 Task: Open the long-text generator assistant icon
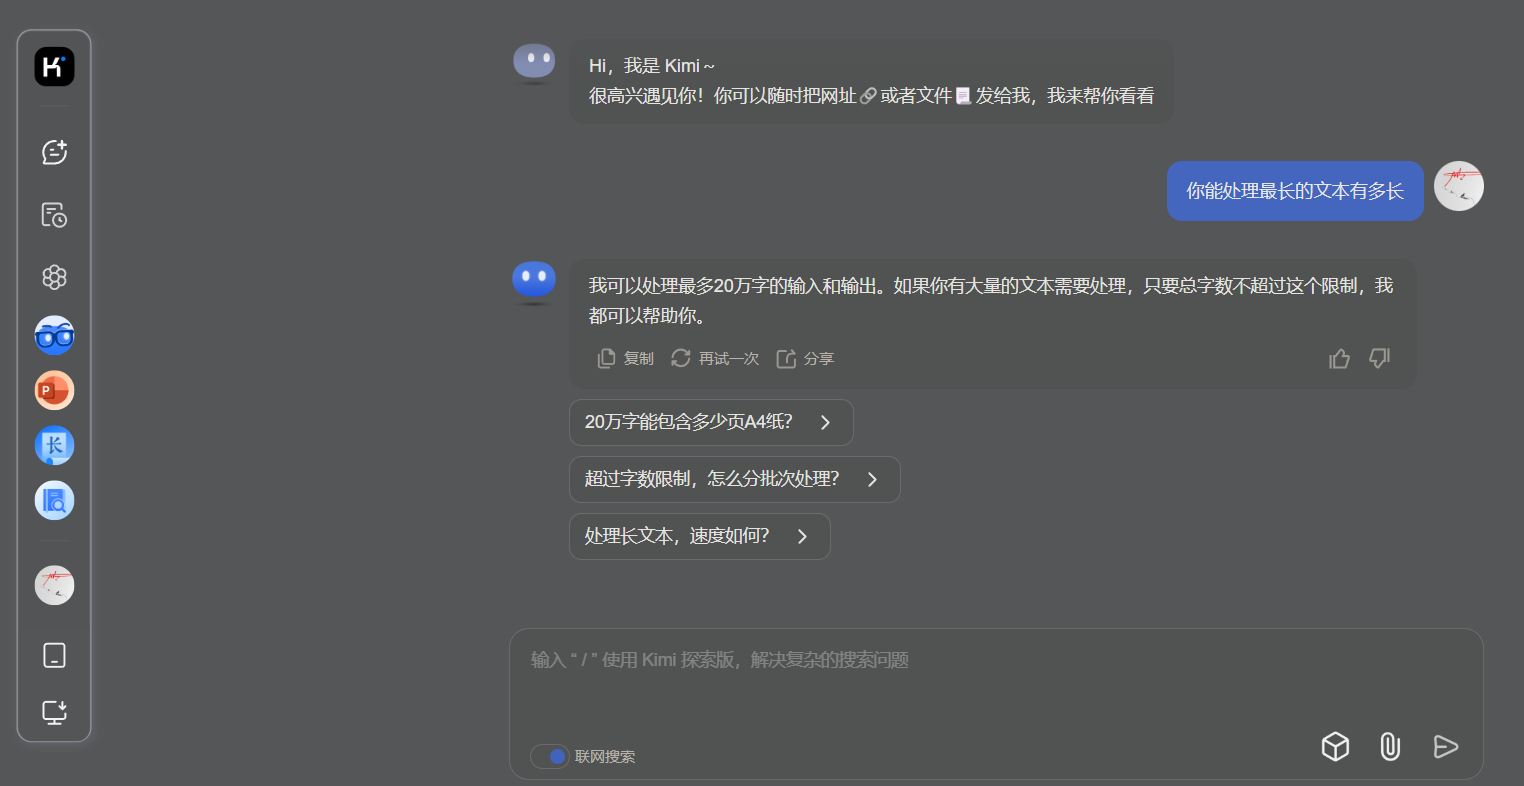pos(54,445)
